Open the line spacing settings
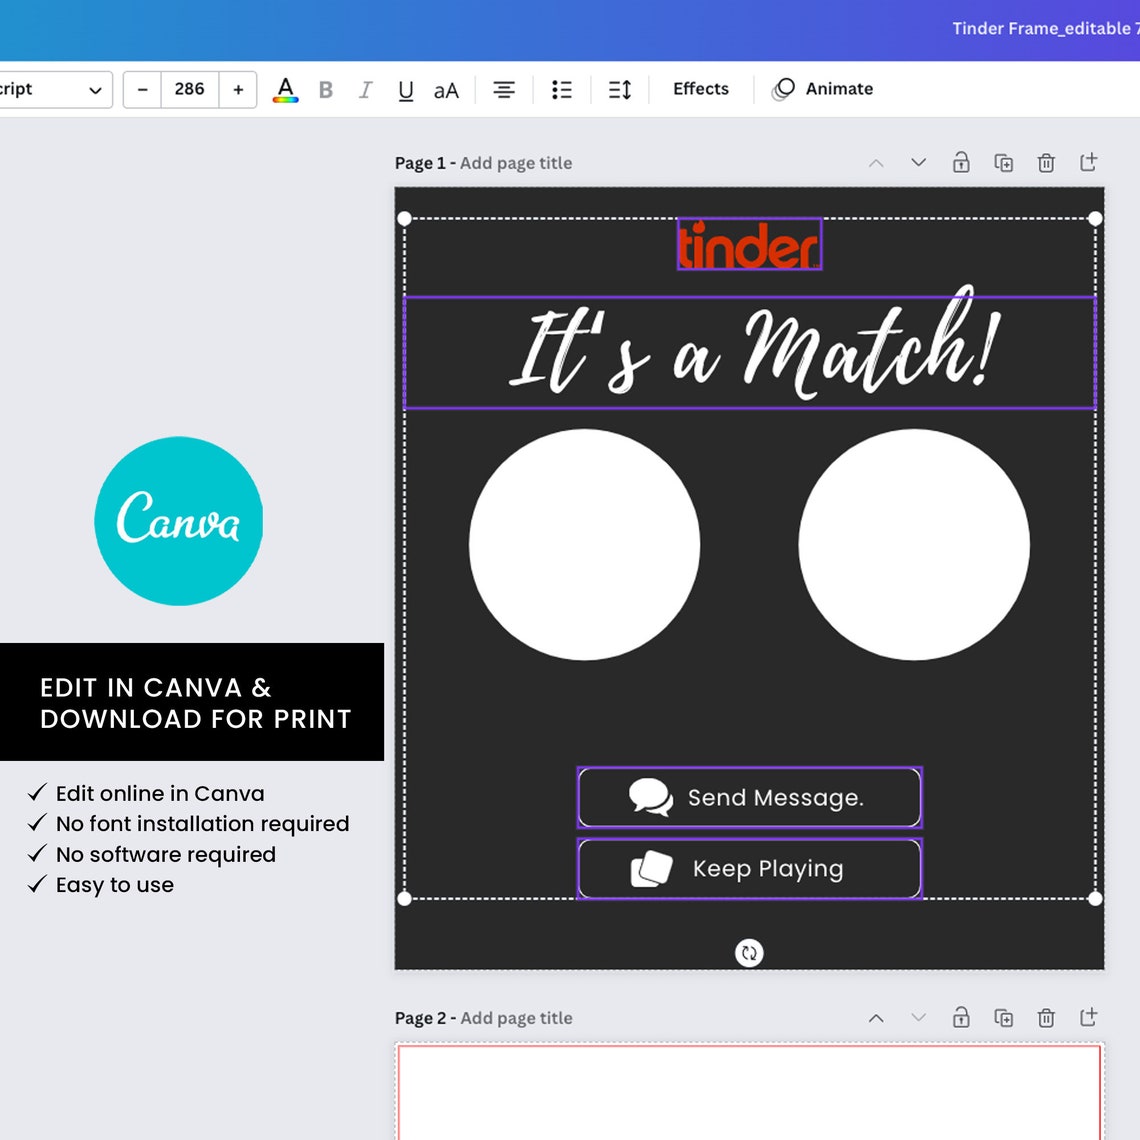The width and height of the screenshot is (1140, 1140). pos(619,89)
